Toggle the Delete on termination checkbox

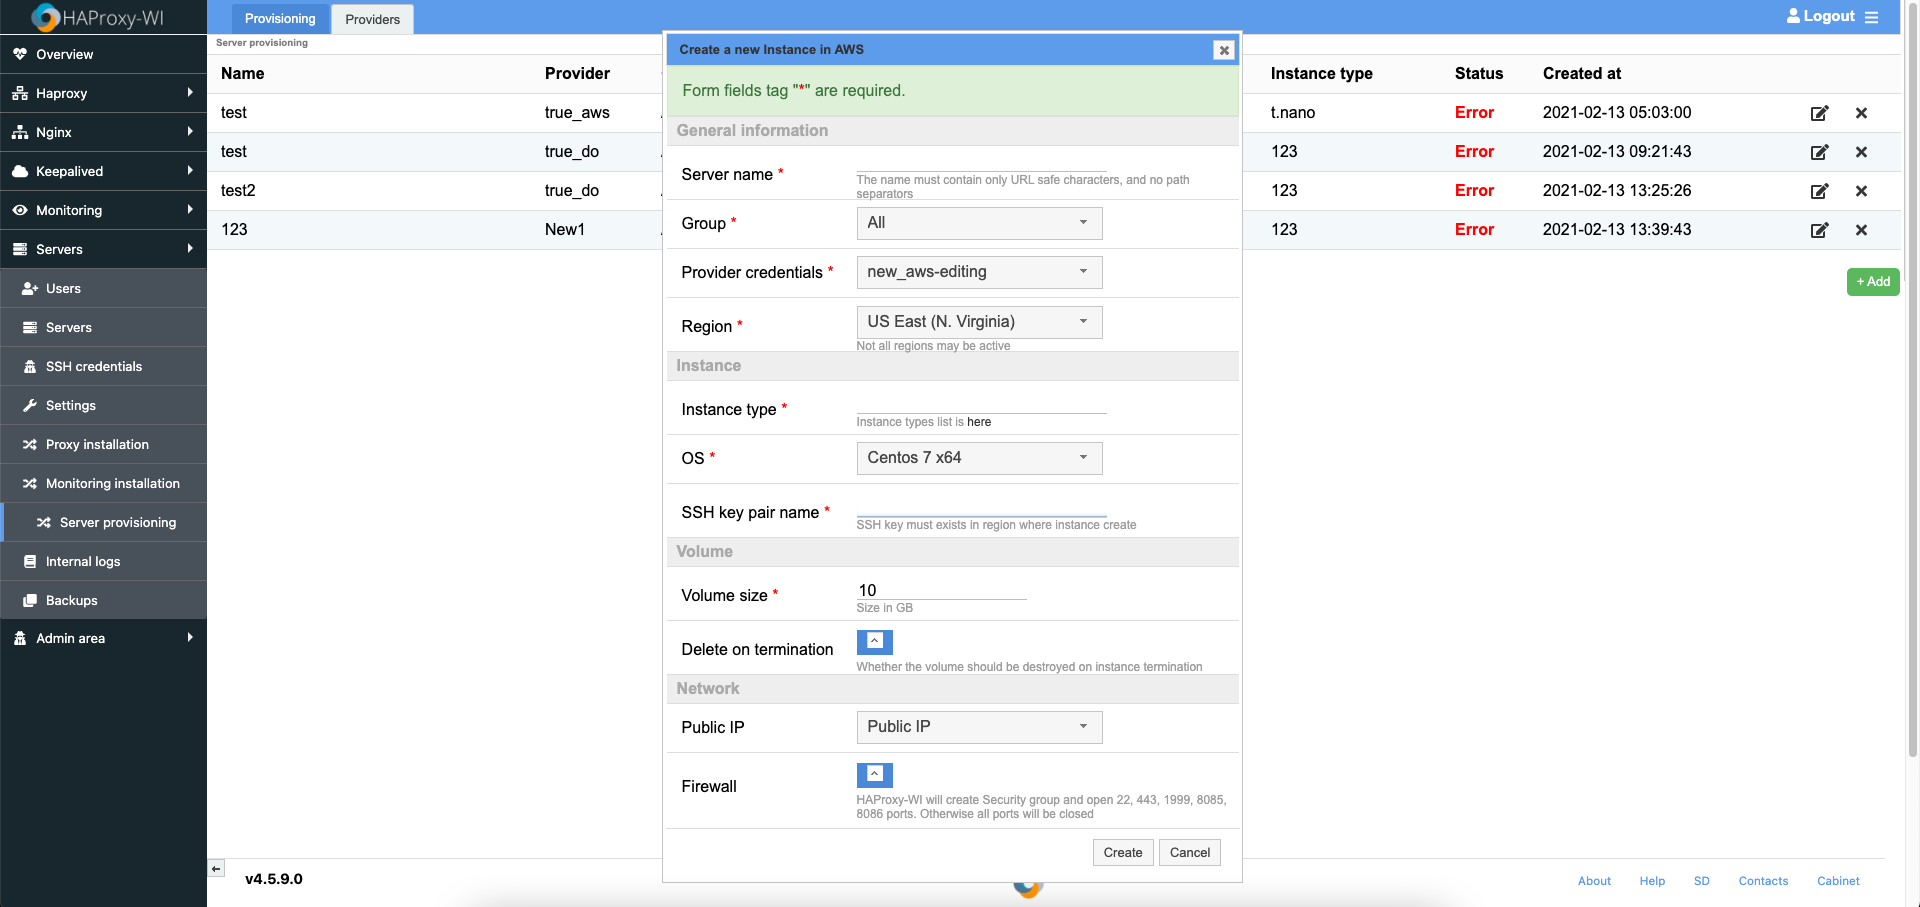[x=874, y=642]
